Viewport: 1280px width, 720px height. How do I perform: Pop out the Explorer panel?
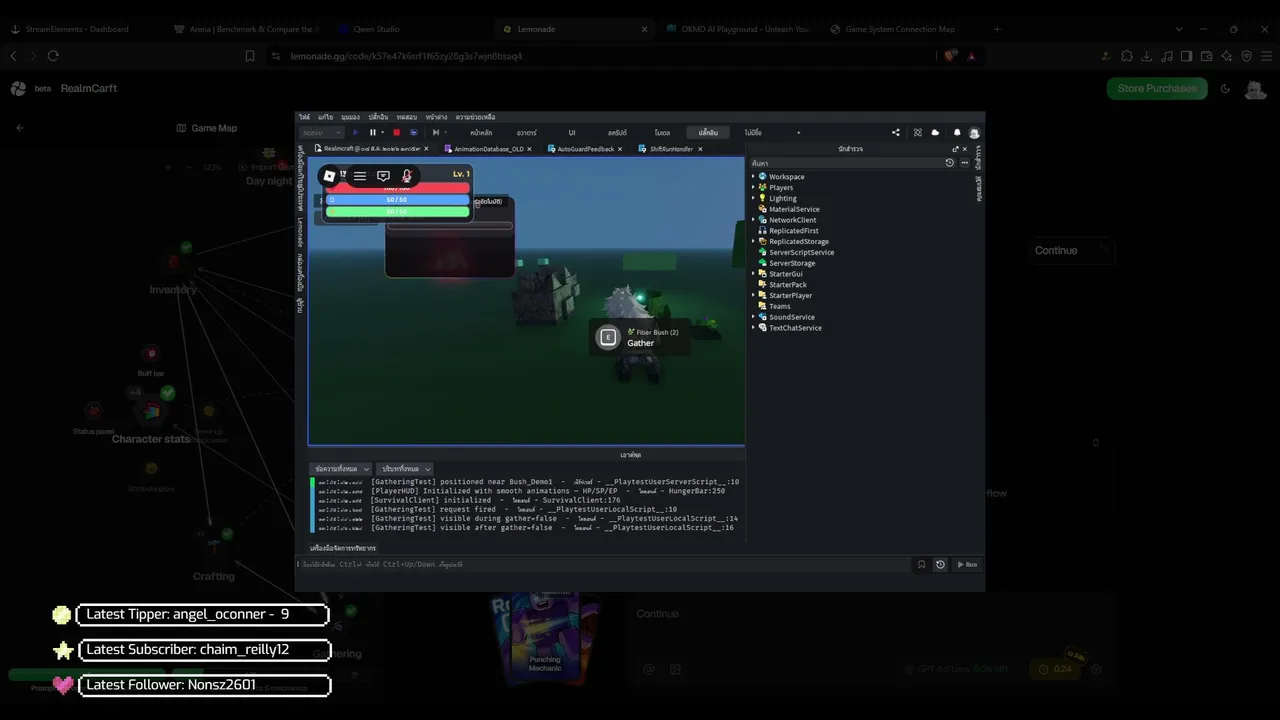click(955, 149)
